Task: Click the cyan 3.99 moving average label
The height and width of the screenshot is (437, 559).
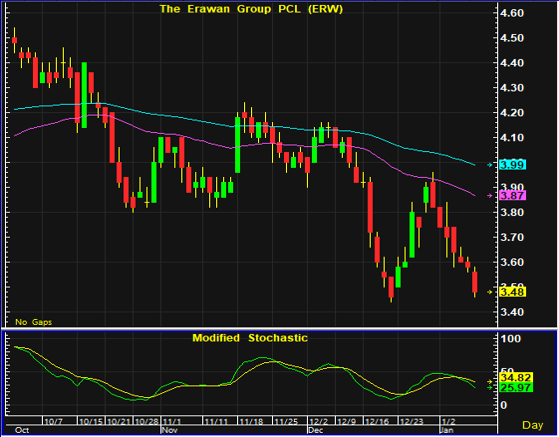Action: [513, 165]
